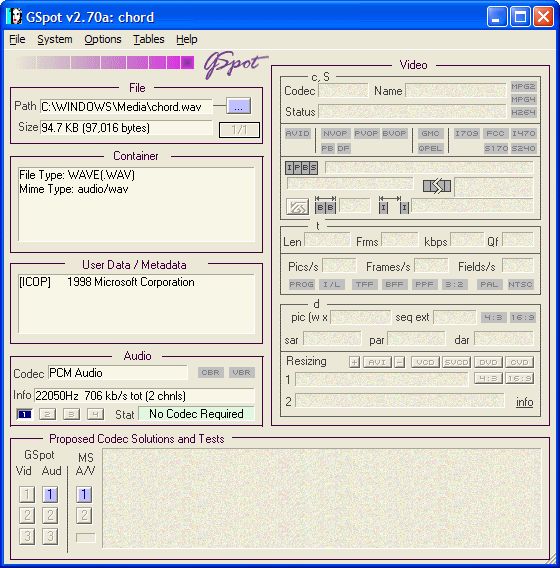Click the FCC indicator
560x568 pixels.
tap(495, 133)
